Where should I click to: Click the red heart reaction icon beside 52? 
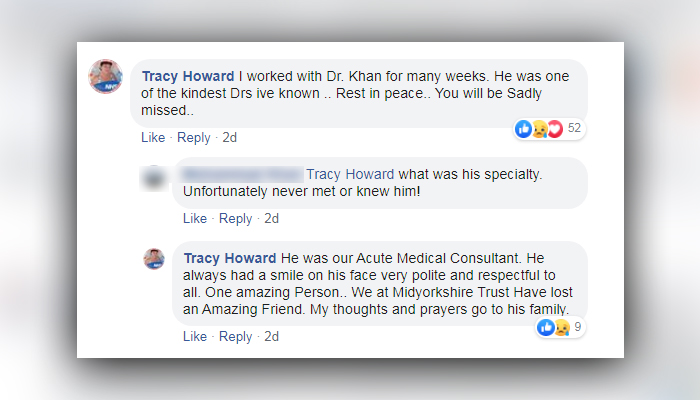pyautogui.click(x=553, y=128)
